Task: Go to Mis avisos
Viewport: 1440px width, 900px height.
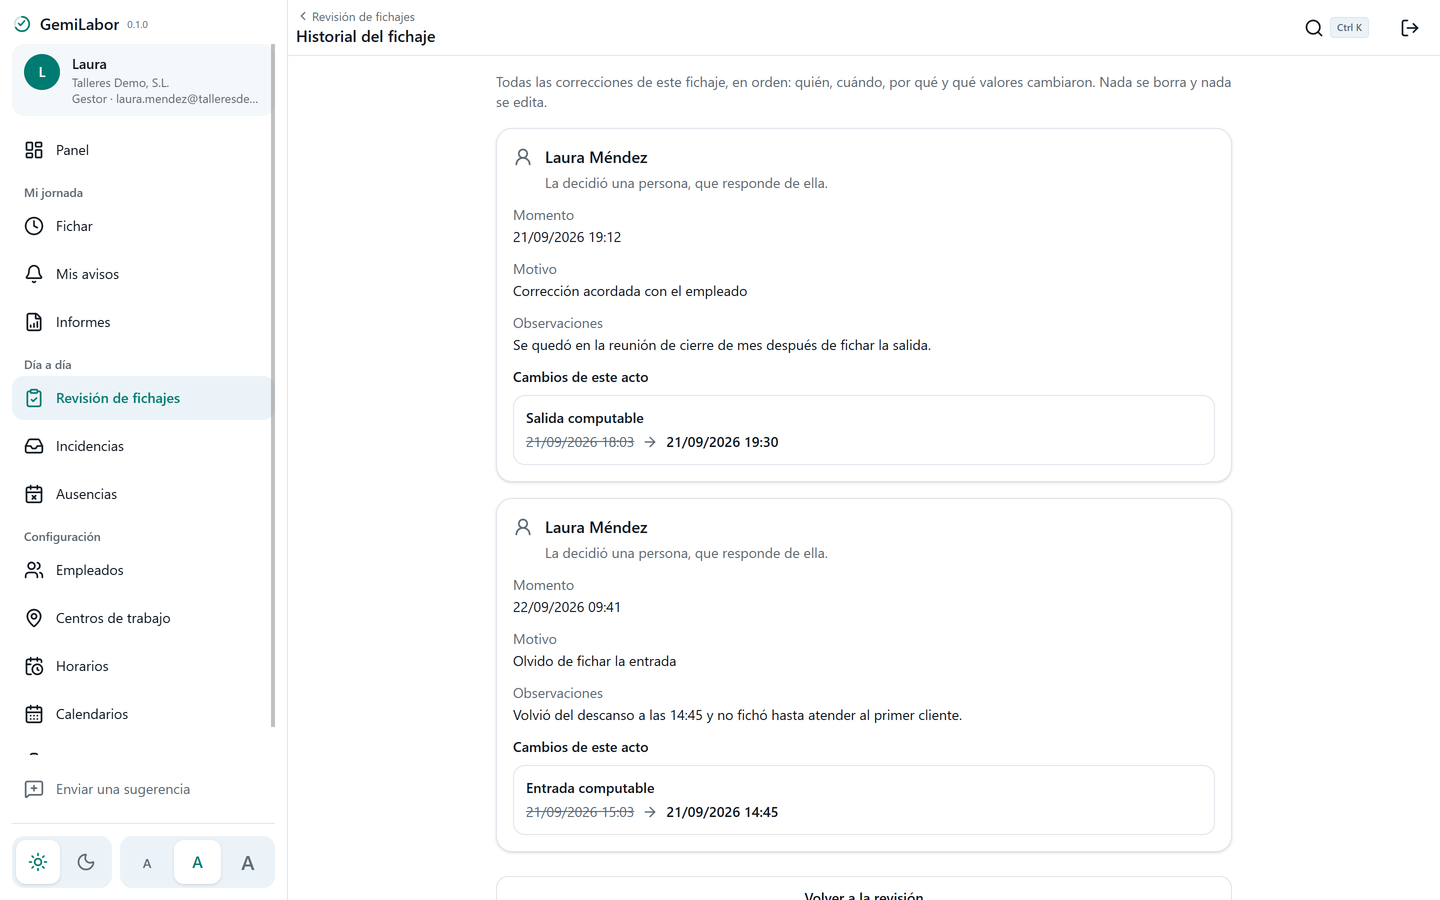Action: 142,274
